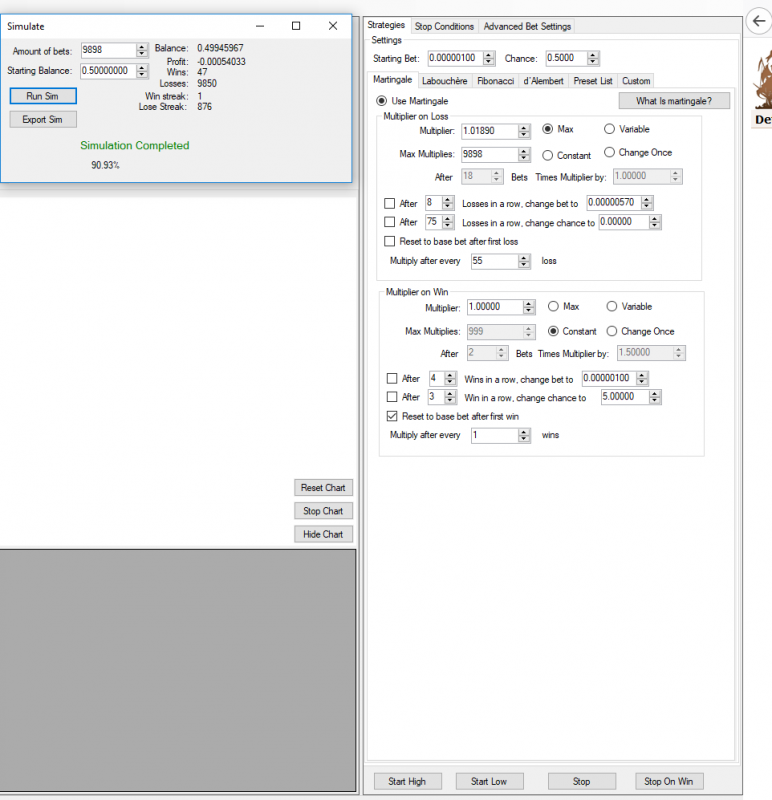Image resolution: width=772 pixels, height=800 pixels.
Task: Click the Stop Chart button
Action: pyautogui.click(x=323, y=511)
